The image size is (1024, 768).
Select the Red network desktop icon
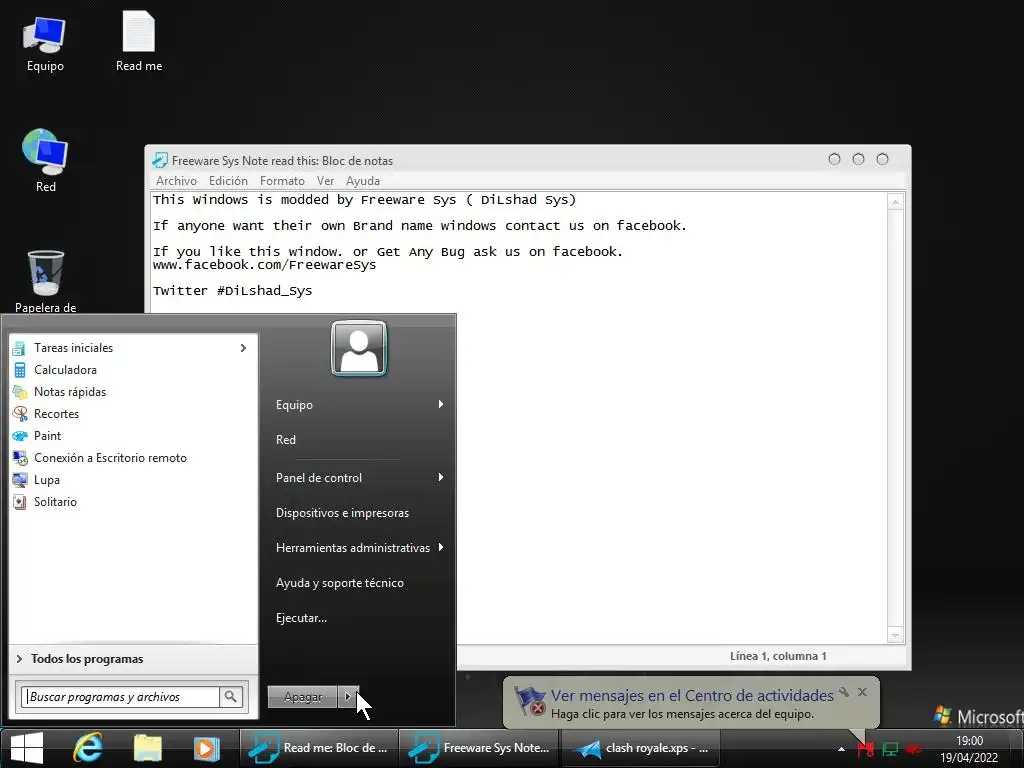(45, 161)
